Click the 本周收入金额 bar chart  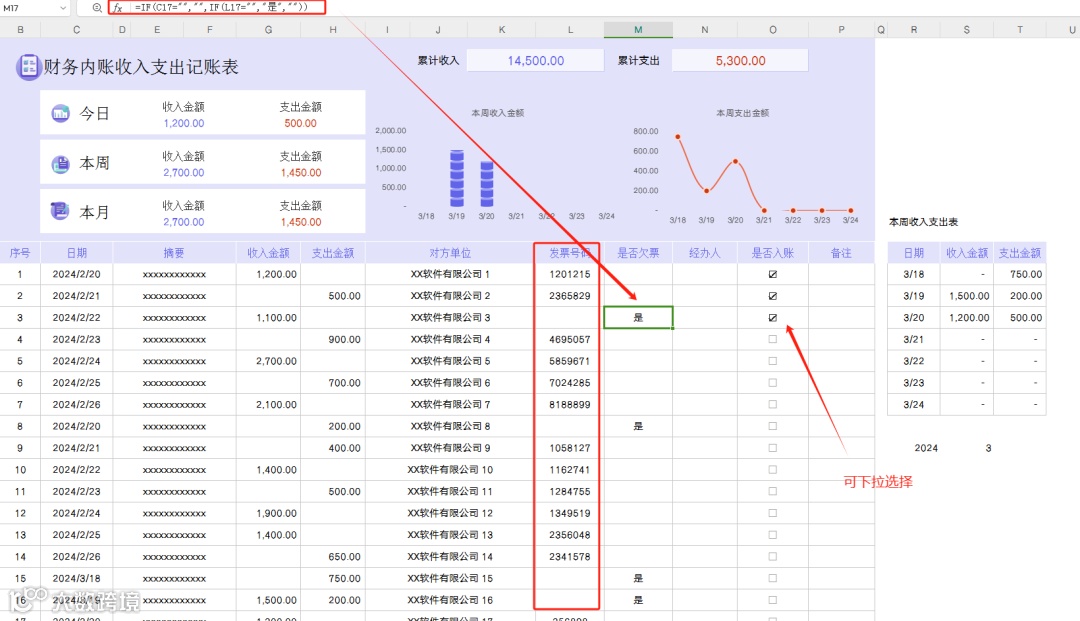click(497, 165)
